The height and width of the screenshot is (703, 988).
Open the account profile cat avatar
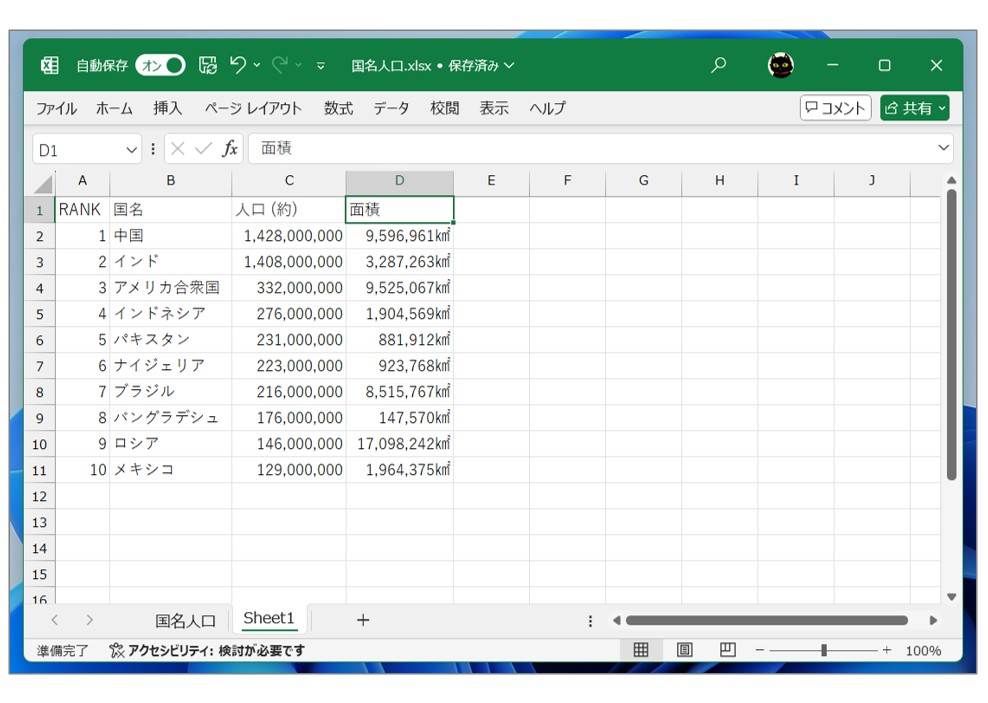(x=781, y=65)
